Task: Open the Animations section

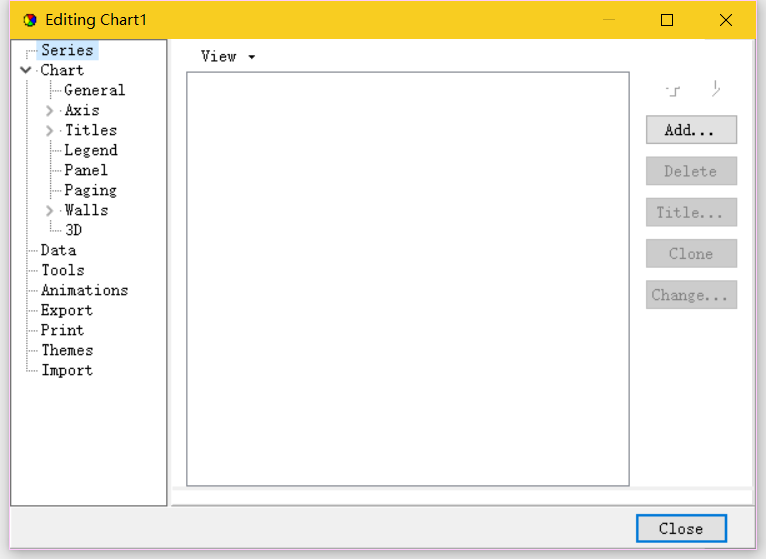Action: point(85,290)
